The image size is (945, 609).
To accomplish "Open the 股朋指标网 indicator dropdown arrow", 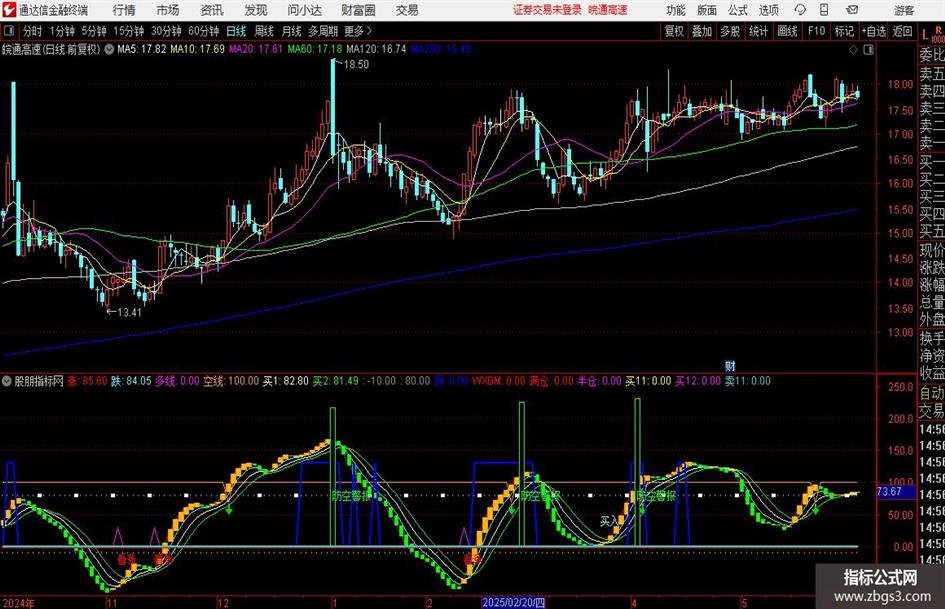I will tap(7, 381).
